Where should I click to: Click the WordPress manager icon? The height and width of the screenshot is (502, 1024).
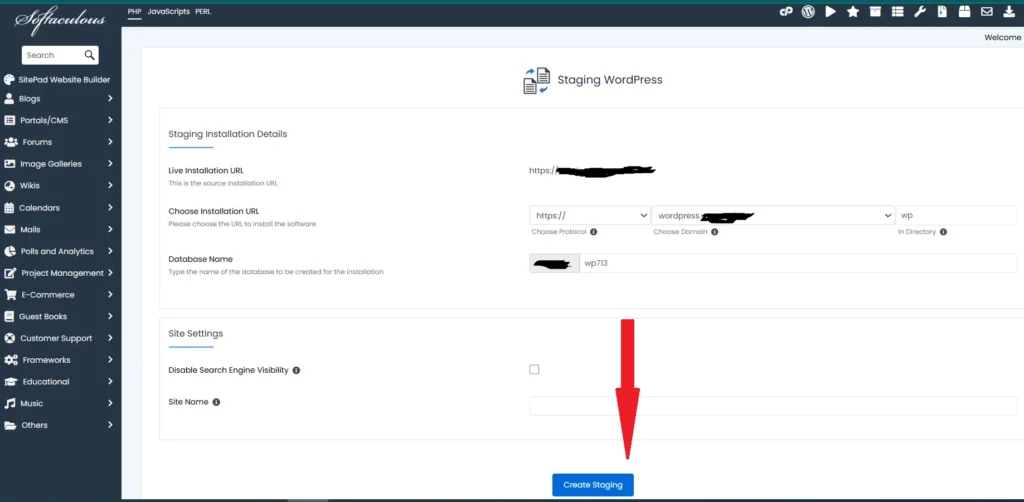tap(808, 12)
